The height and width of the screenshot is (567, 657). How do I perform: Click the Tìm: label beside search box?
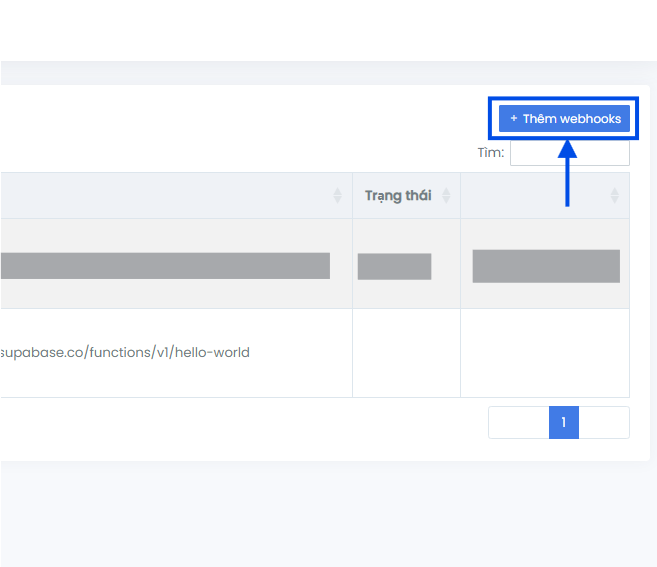pos(490,153)
